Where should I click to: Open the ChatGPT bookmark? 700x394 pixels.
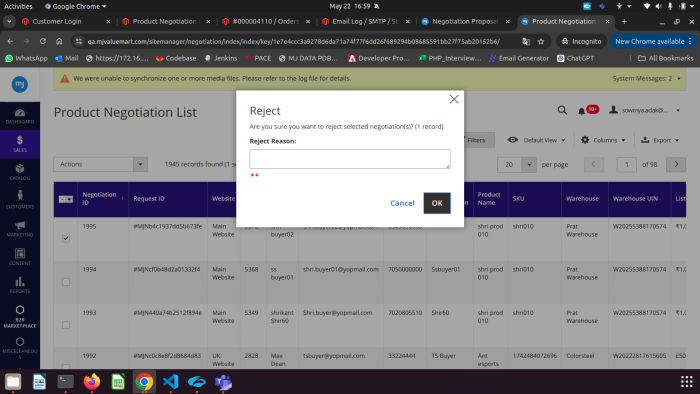[x=575, y=58]
